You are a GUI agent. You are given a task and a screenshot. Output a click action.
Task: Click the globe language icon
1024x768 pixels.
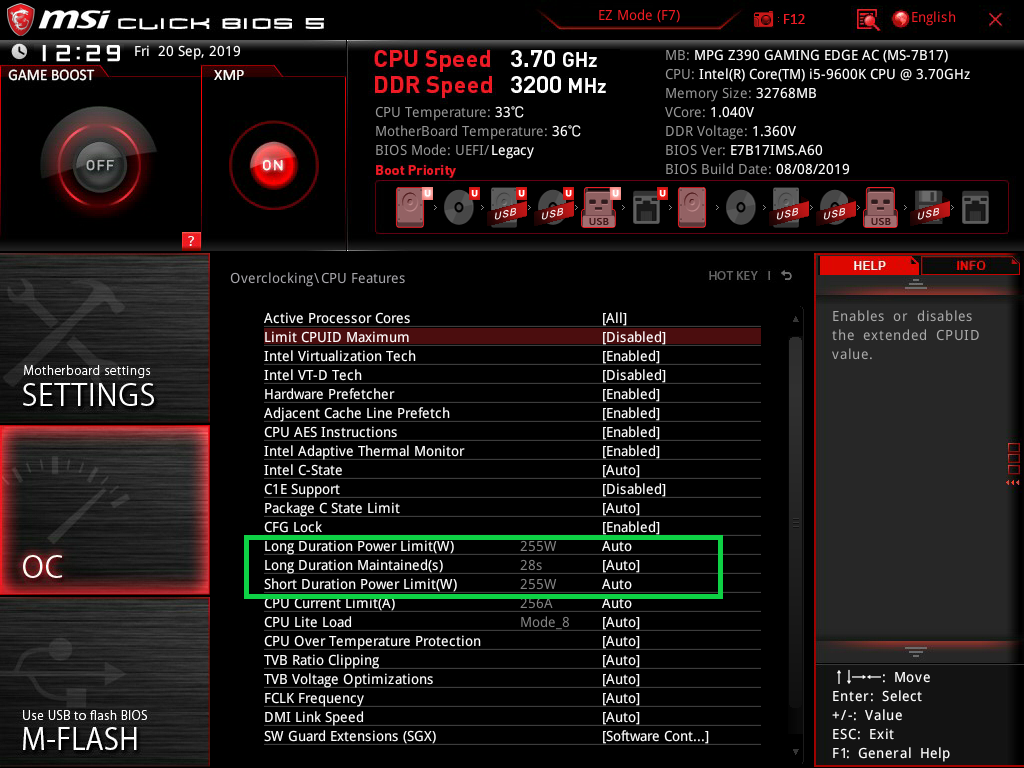(x=901, y=19)
